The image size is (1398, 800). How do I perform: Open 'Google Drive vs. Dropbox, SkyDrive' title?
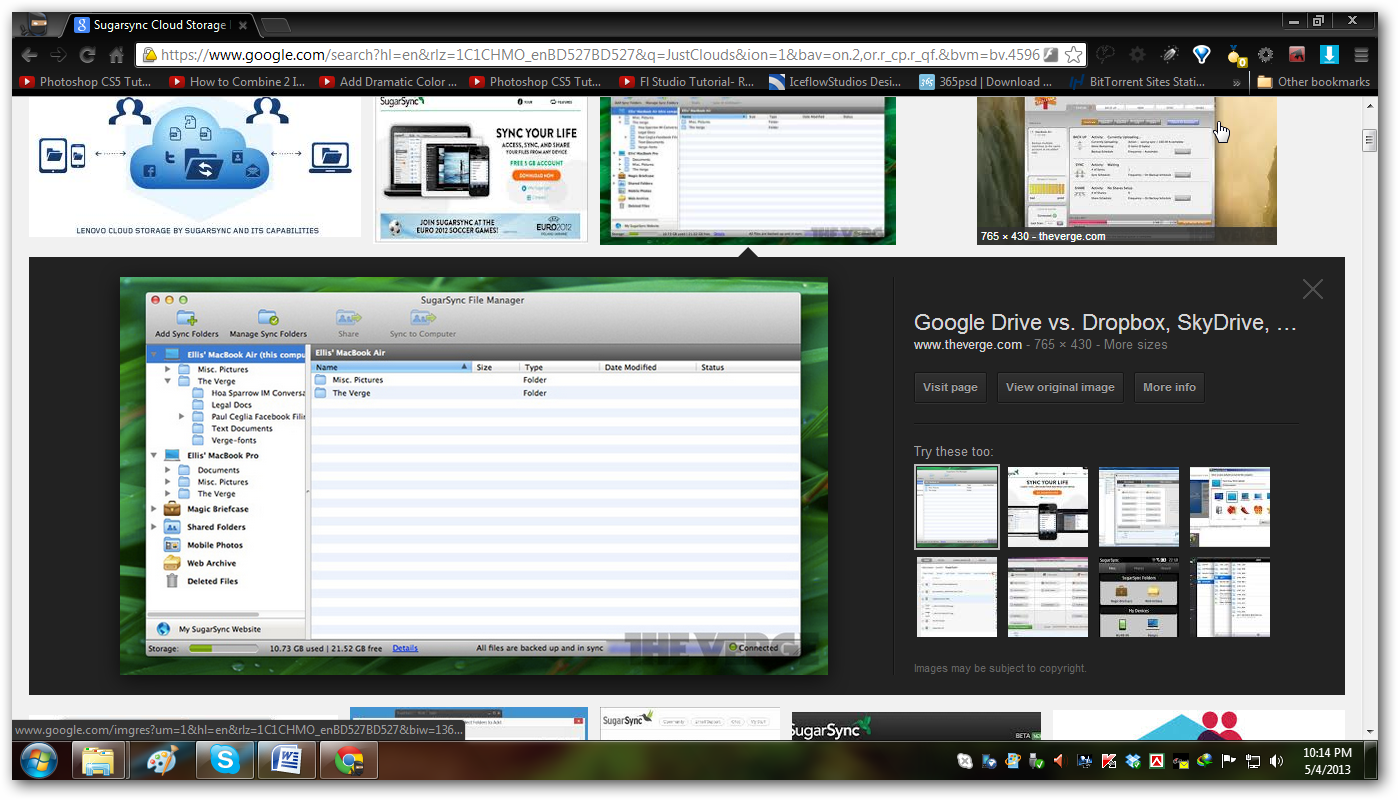(x=1105, y=323)
